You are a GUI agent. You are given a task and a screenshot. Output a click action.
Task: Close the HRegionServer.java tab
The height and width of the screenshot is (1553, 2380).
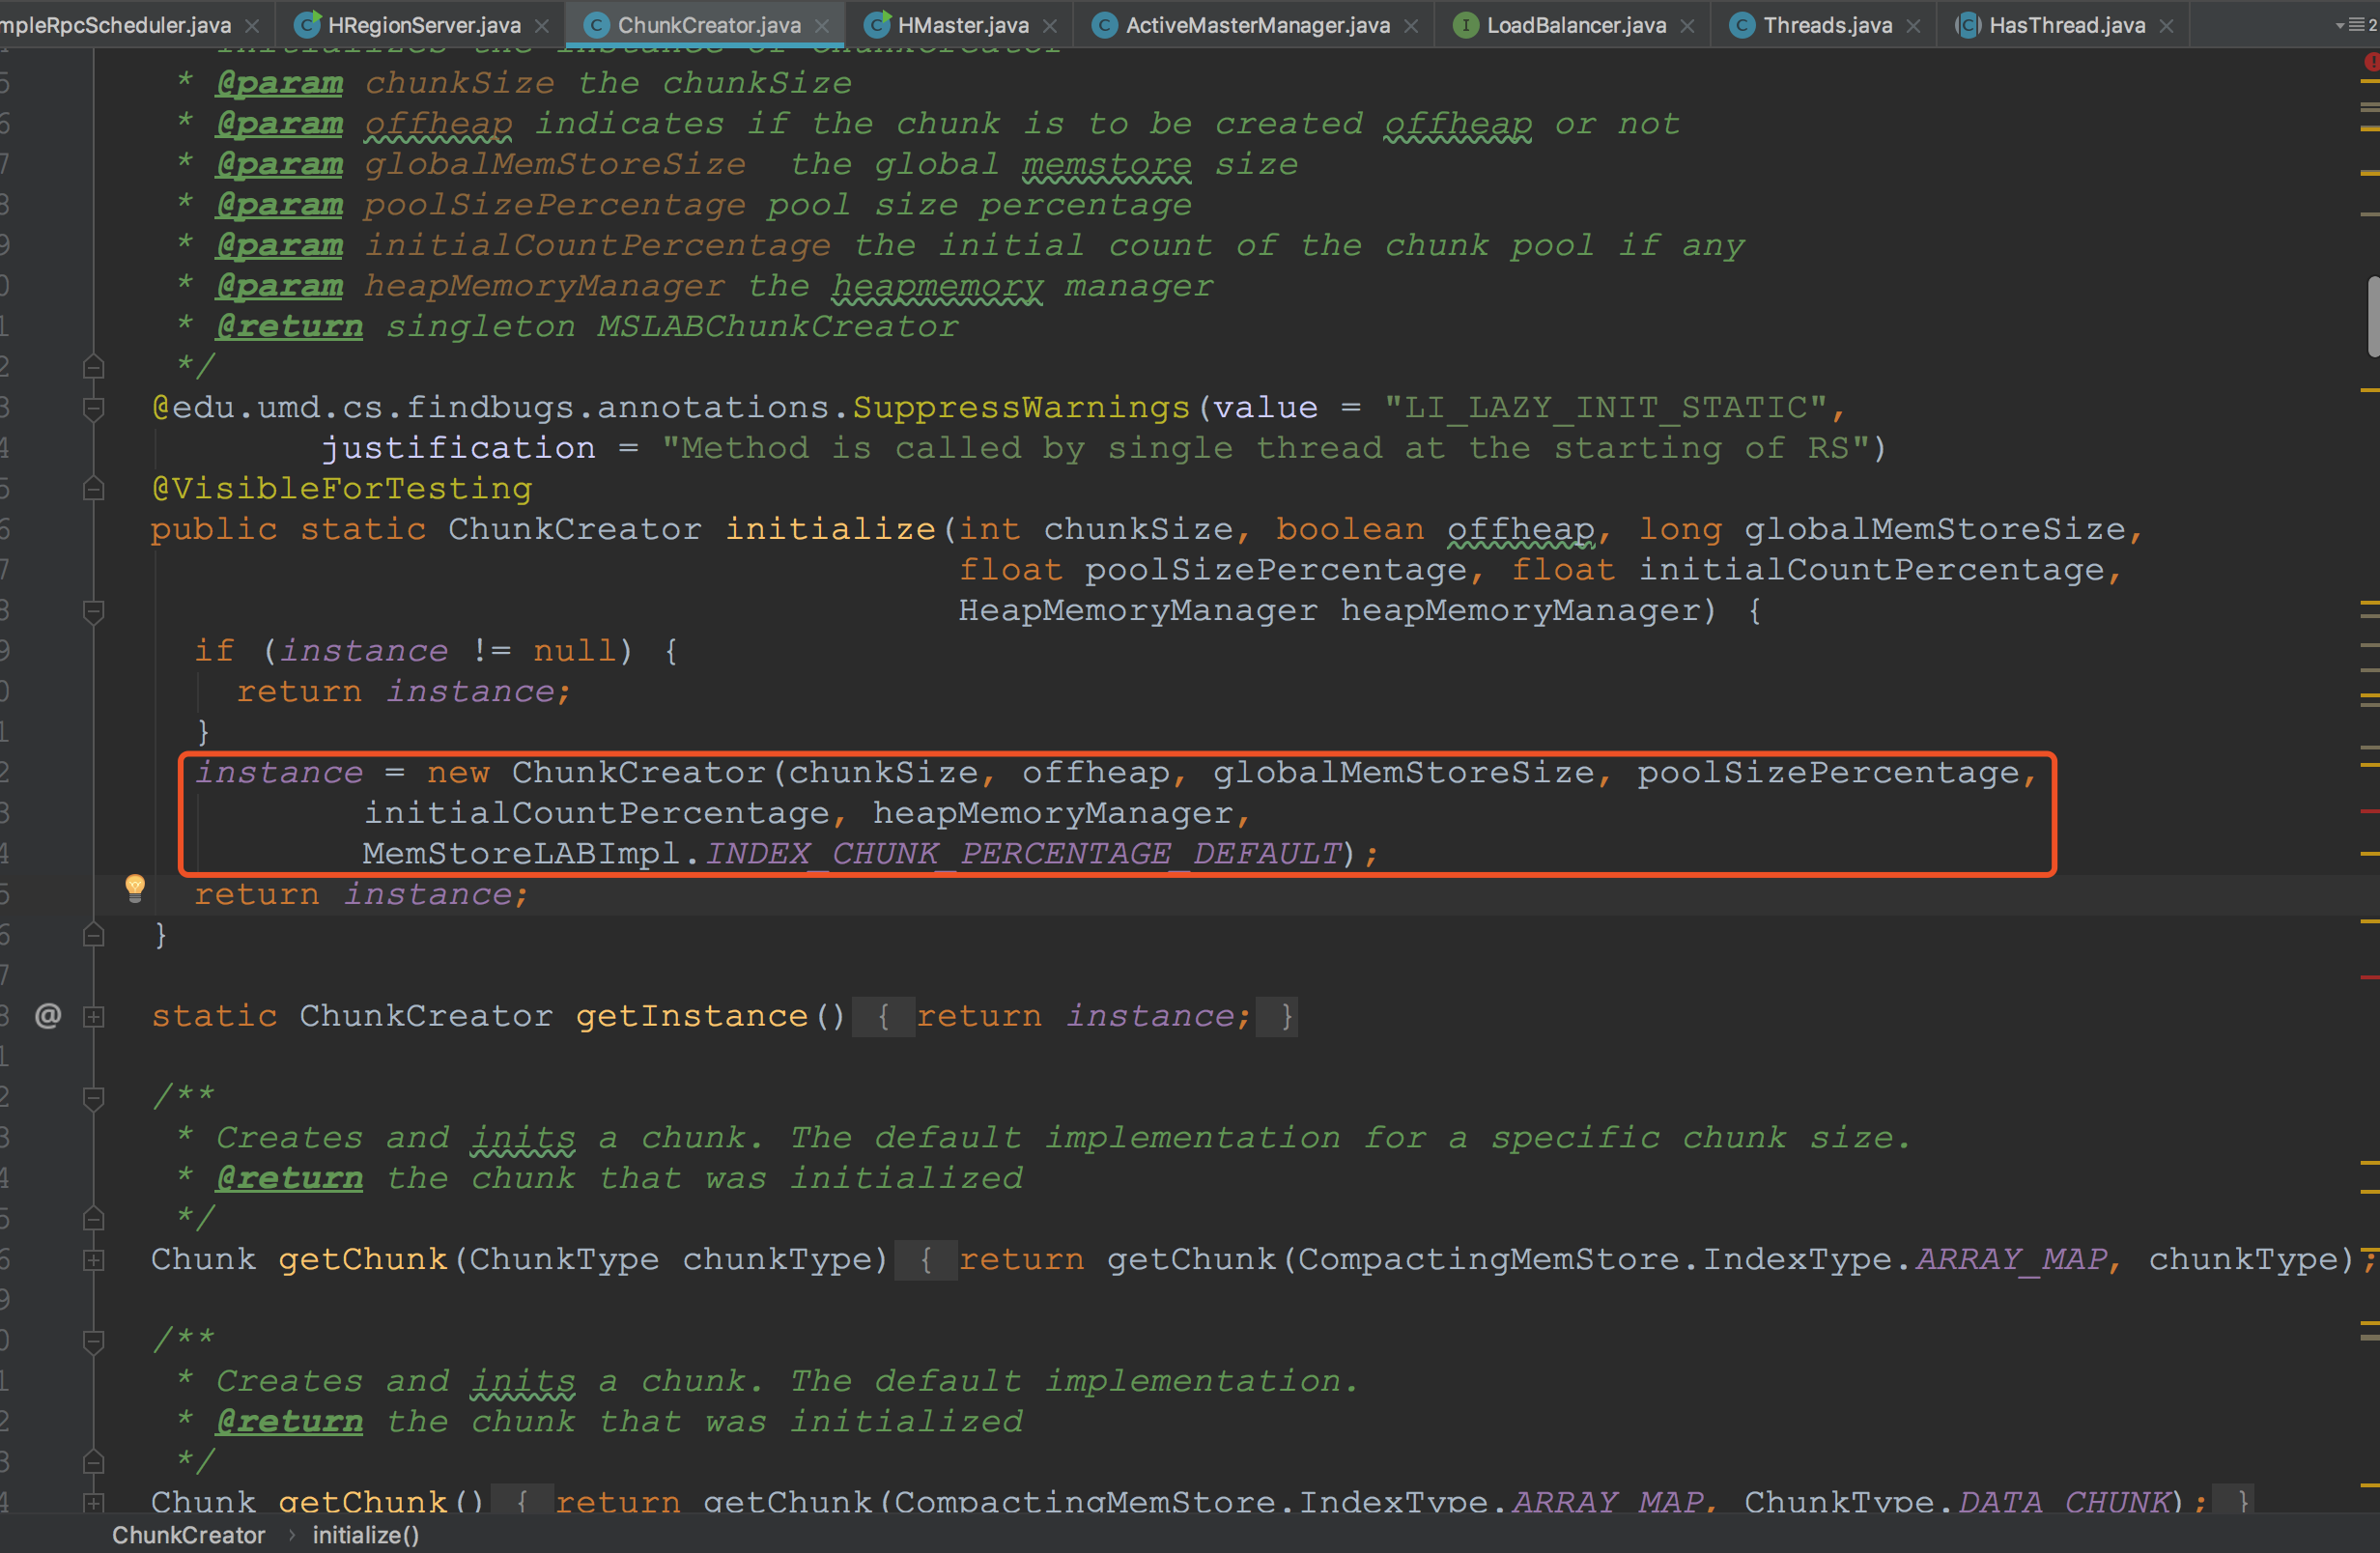542,26
